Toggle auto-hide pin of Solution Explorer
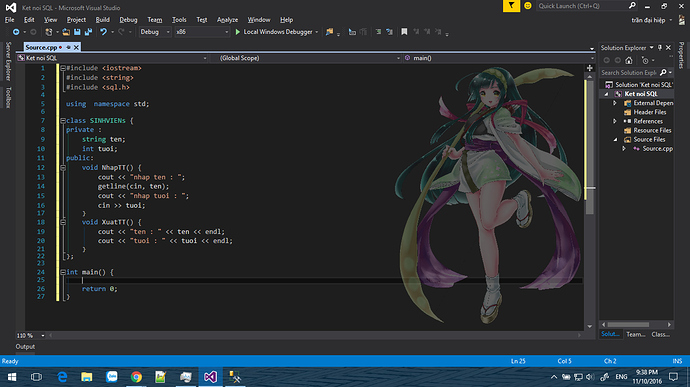The width and height of the screenshot is (690, 387). coord(660,48)
